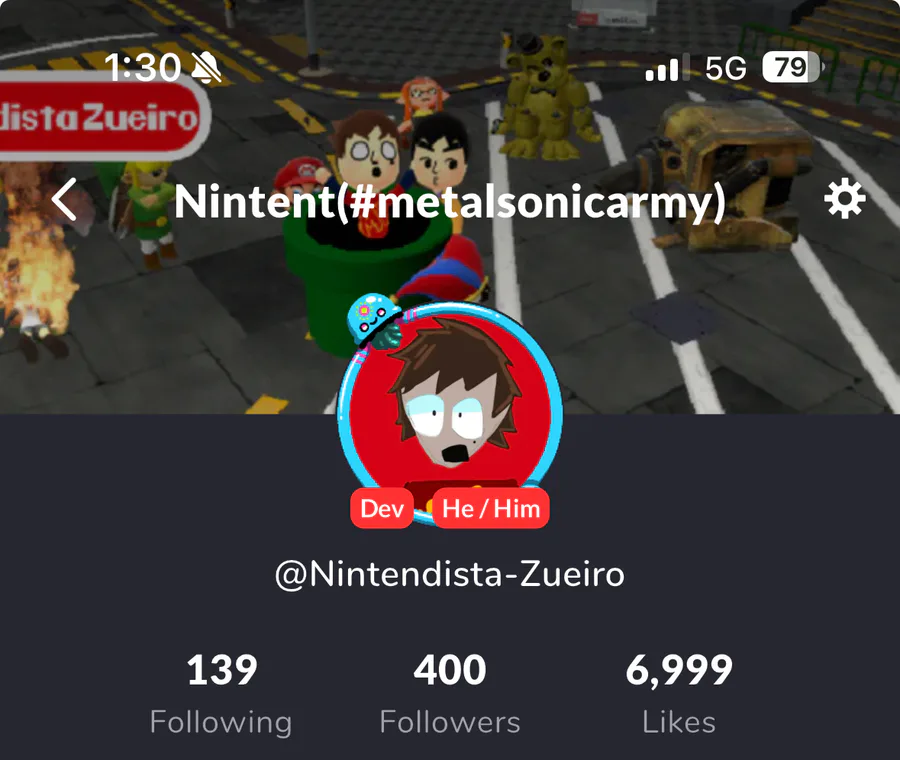Screen dimensions: 900x760
Task: Tap the battery level 79 indicator
Action: pos(793,67)
